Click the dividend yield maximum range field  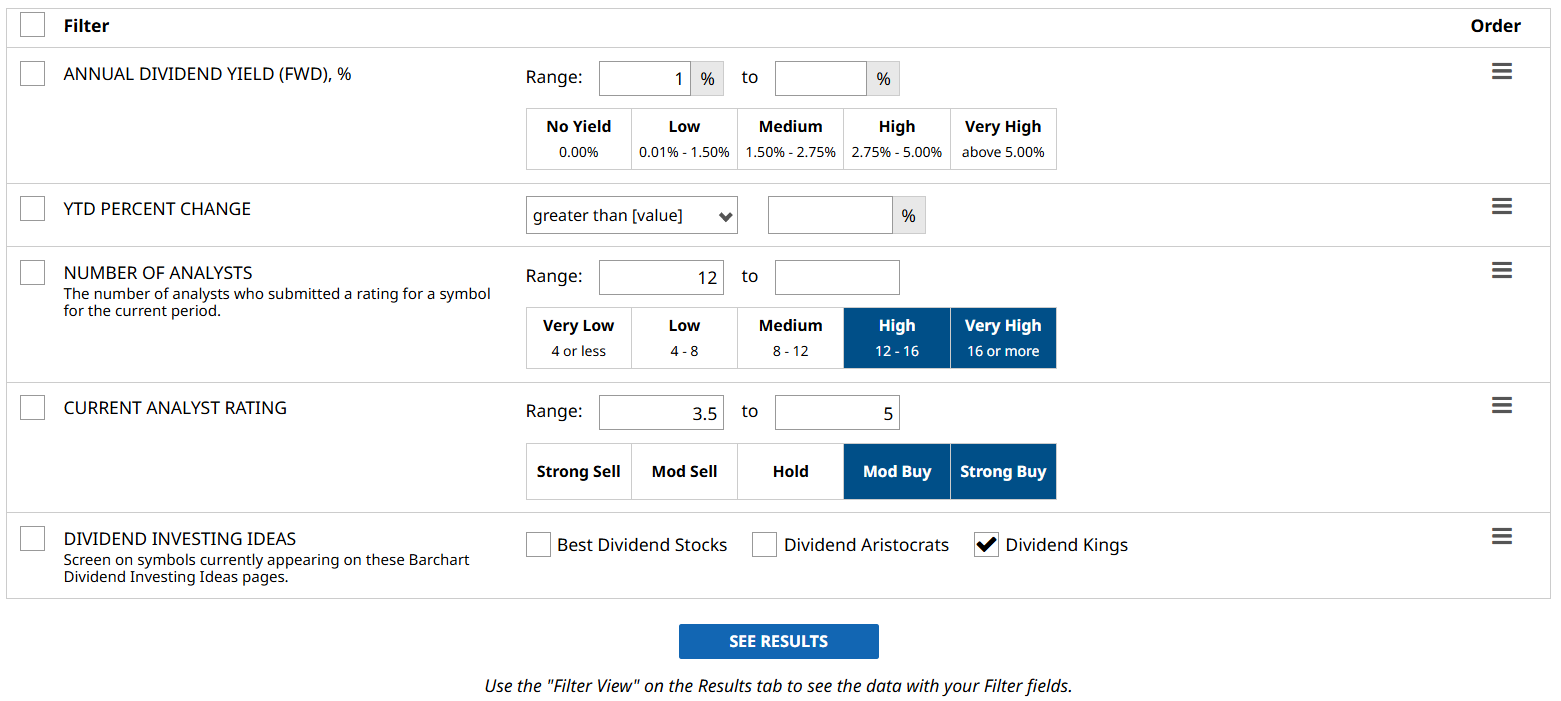820,78
